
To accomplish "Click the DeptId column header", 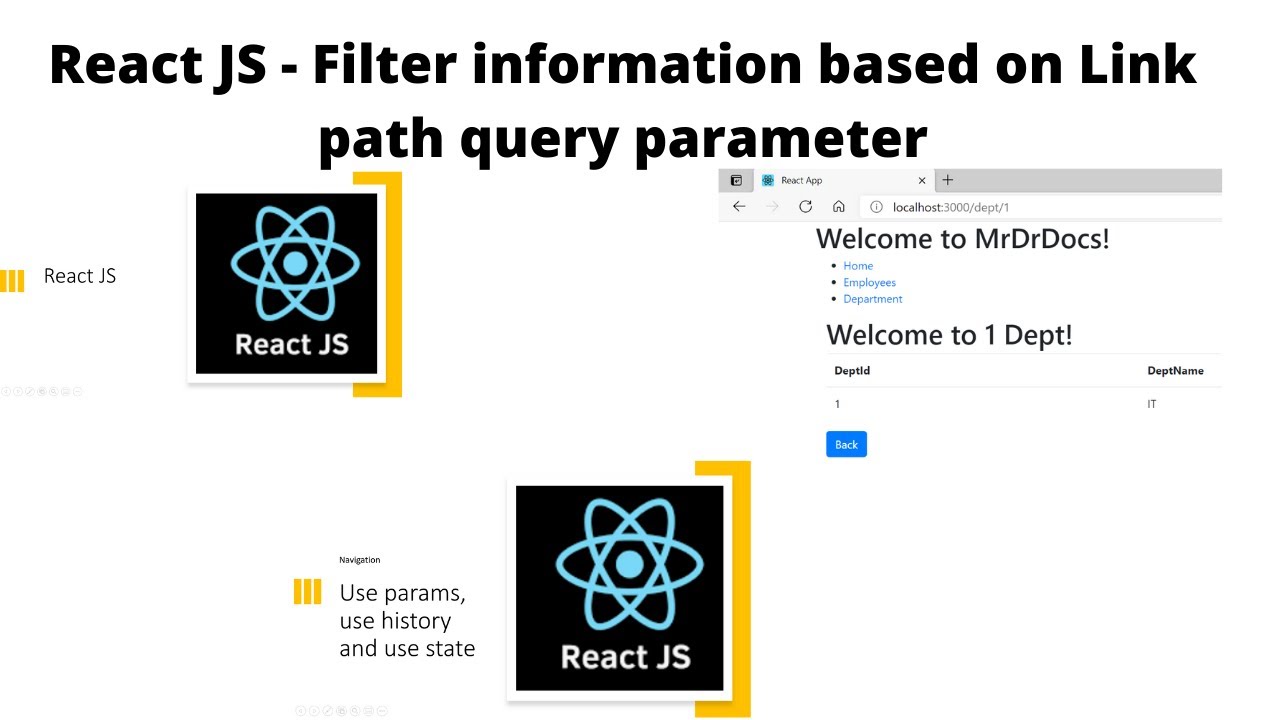I will pyautogui.click(x=852, y=371).
